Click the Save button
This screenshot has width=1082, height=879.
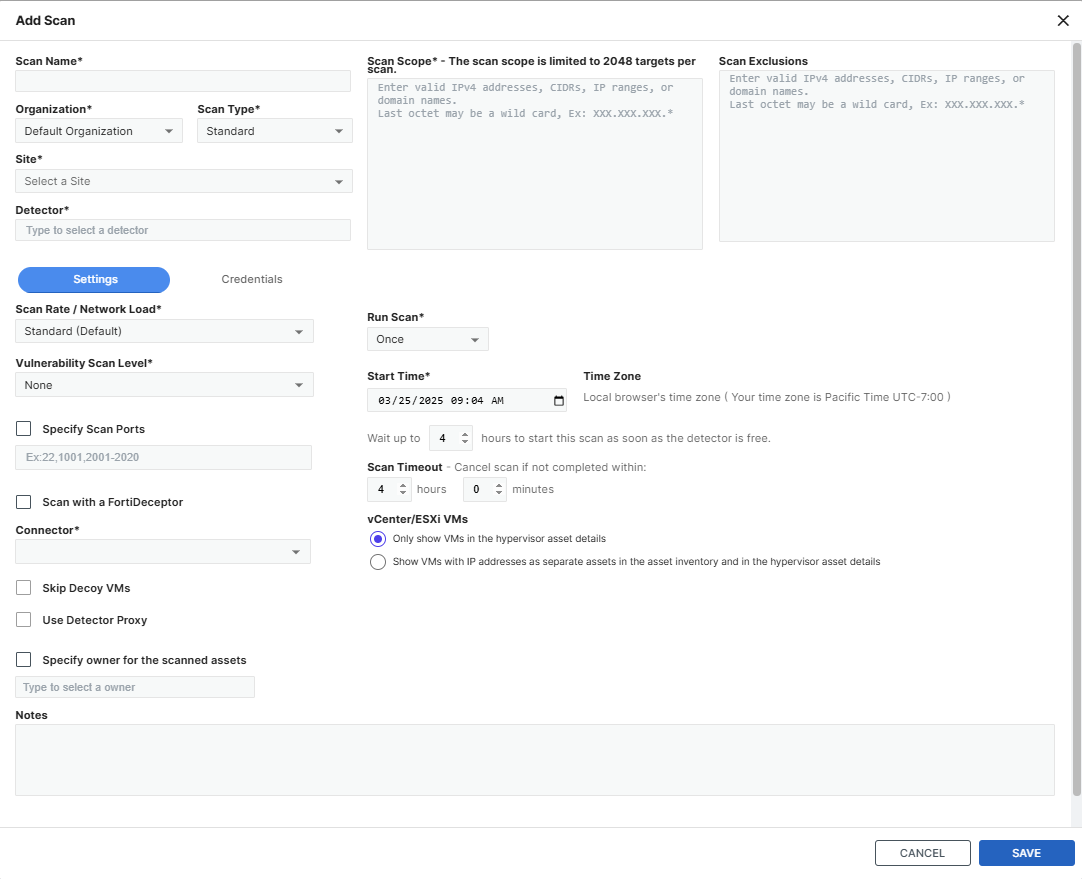coord(1026,853)
